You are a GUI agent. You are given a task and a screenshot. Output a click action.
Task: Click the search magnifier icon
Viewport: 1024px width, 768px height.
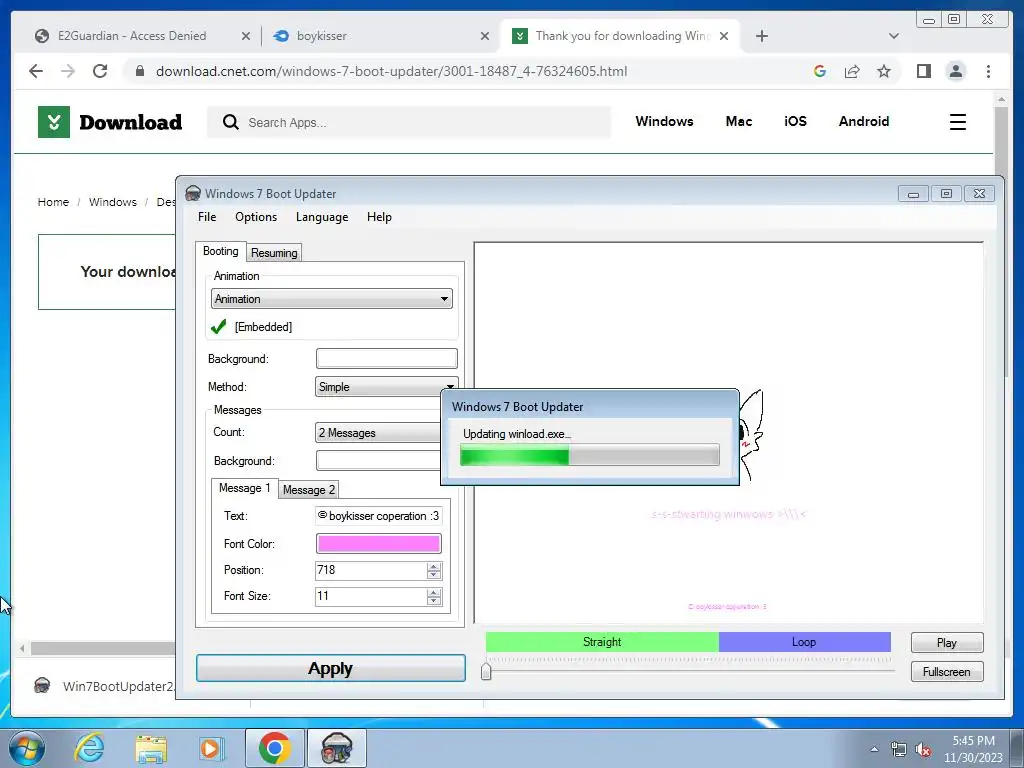[x=231, y=122]
